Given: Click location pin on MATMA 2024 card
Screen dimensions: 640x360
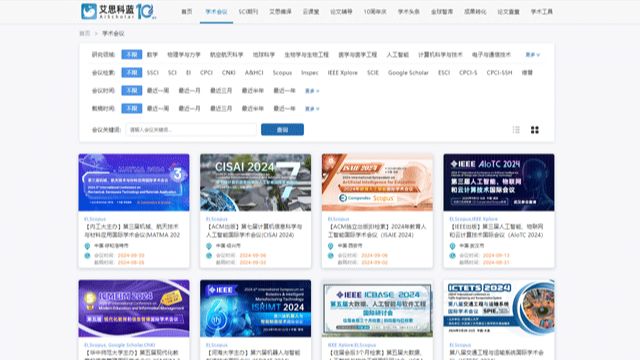Looking at the screenshot, I should pos(87,246).
